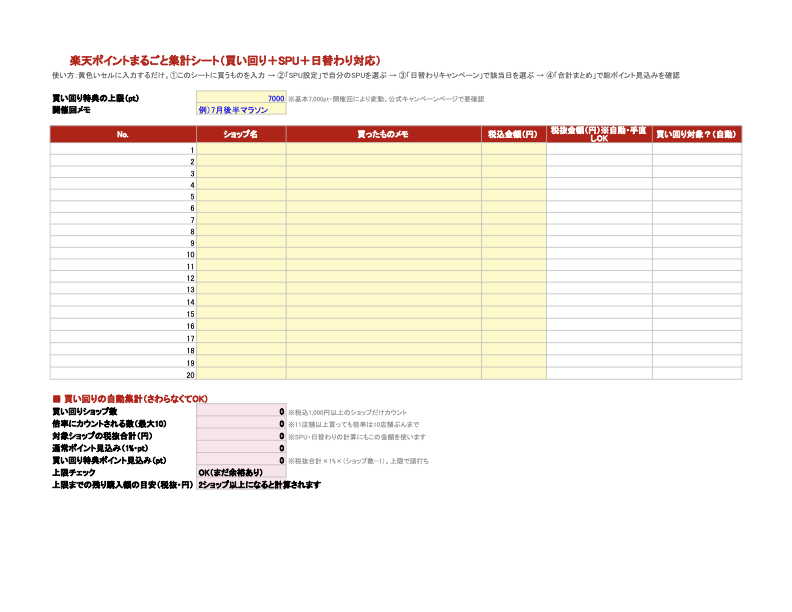Click the 税込金額(円) cell in row 19

pos(514,362)
